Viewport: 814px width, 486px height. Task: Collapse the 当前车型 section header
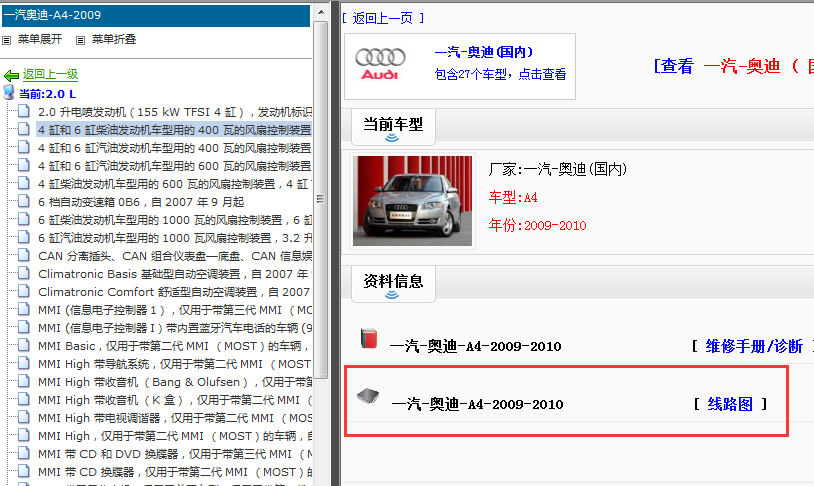(x=393, y=127)
